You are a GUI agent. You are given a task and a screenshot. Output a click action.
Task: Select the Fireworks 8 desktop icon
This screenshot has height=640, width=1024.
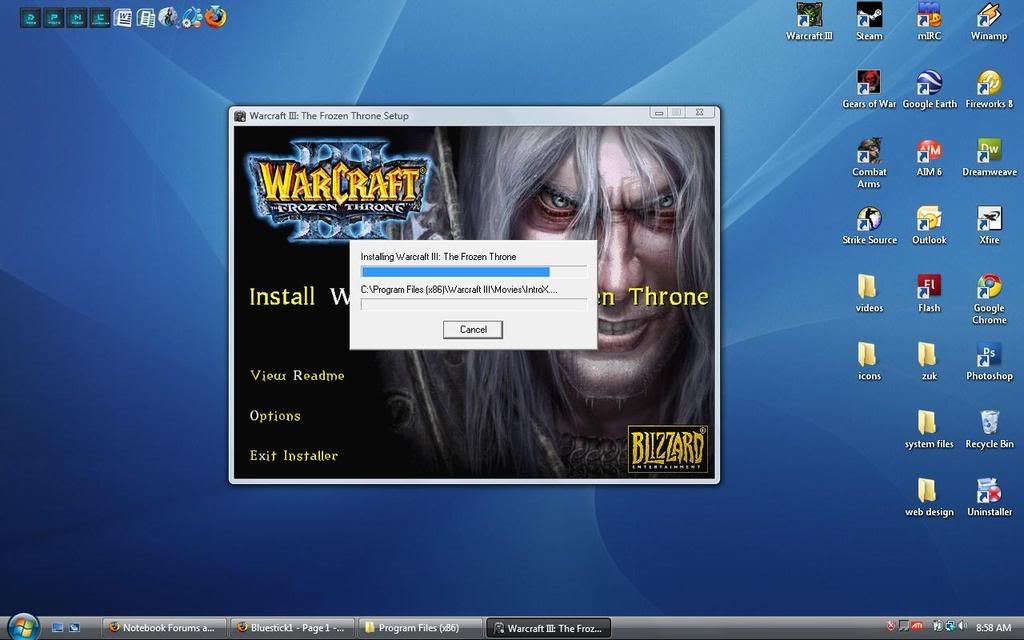point(989,89)
